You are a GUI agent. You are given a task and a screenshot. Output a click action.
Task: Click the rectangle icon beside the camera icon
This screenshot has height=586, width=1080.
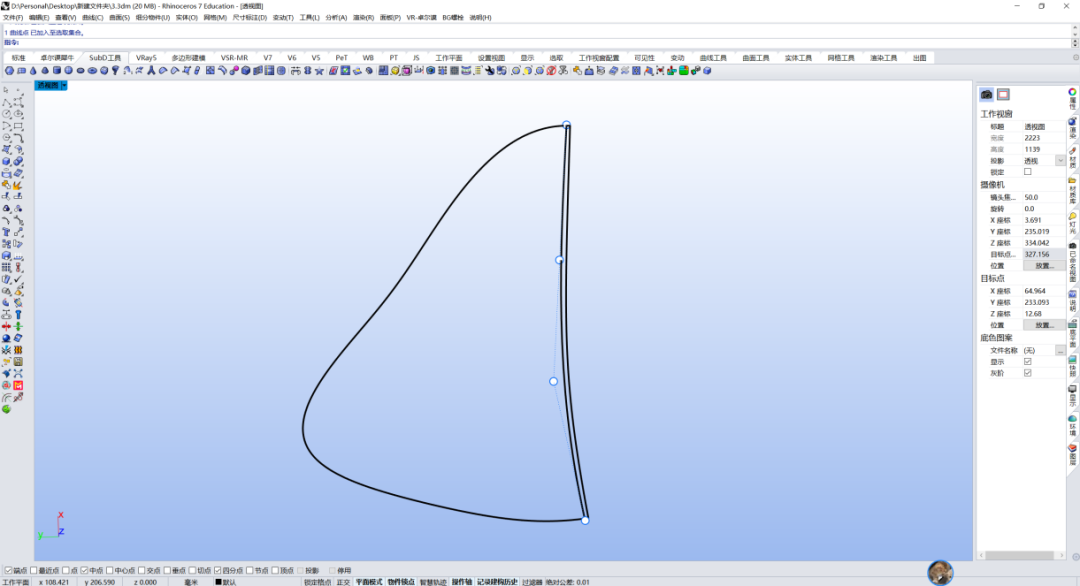click(x=1004, y=94)
